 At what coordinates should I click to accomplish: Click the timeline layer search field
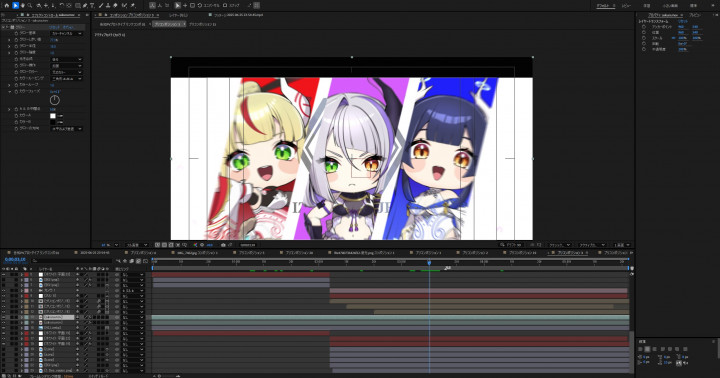coord(72,260)
